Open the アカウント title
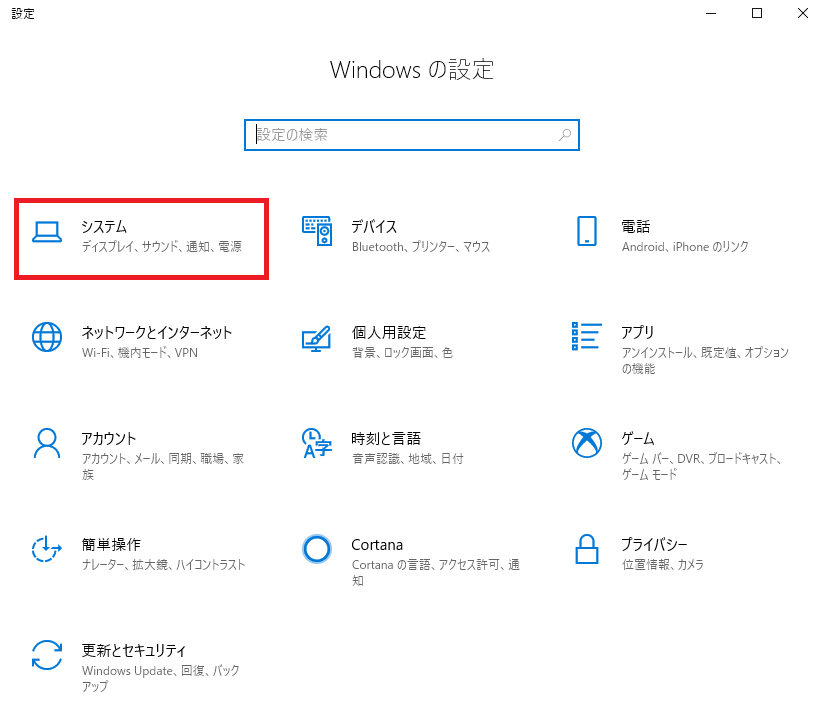821x711 pixels. (108, 439)
